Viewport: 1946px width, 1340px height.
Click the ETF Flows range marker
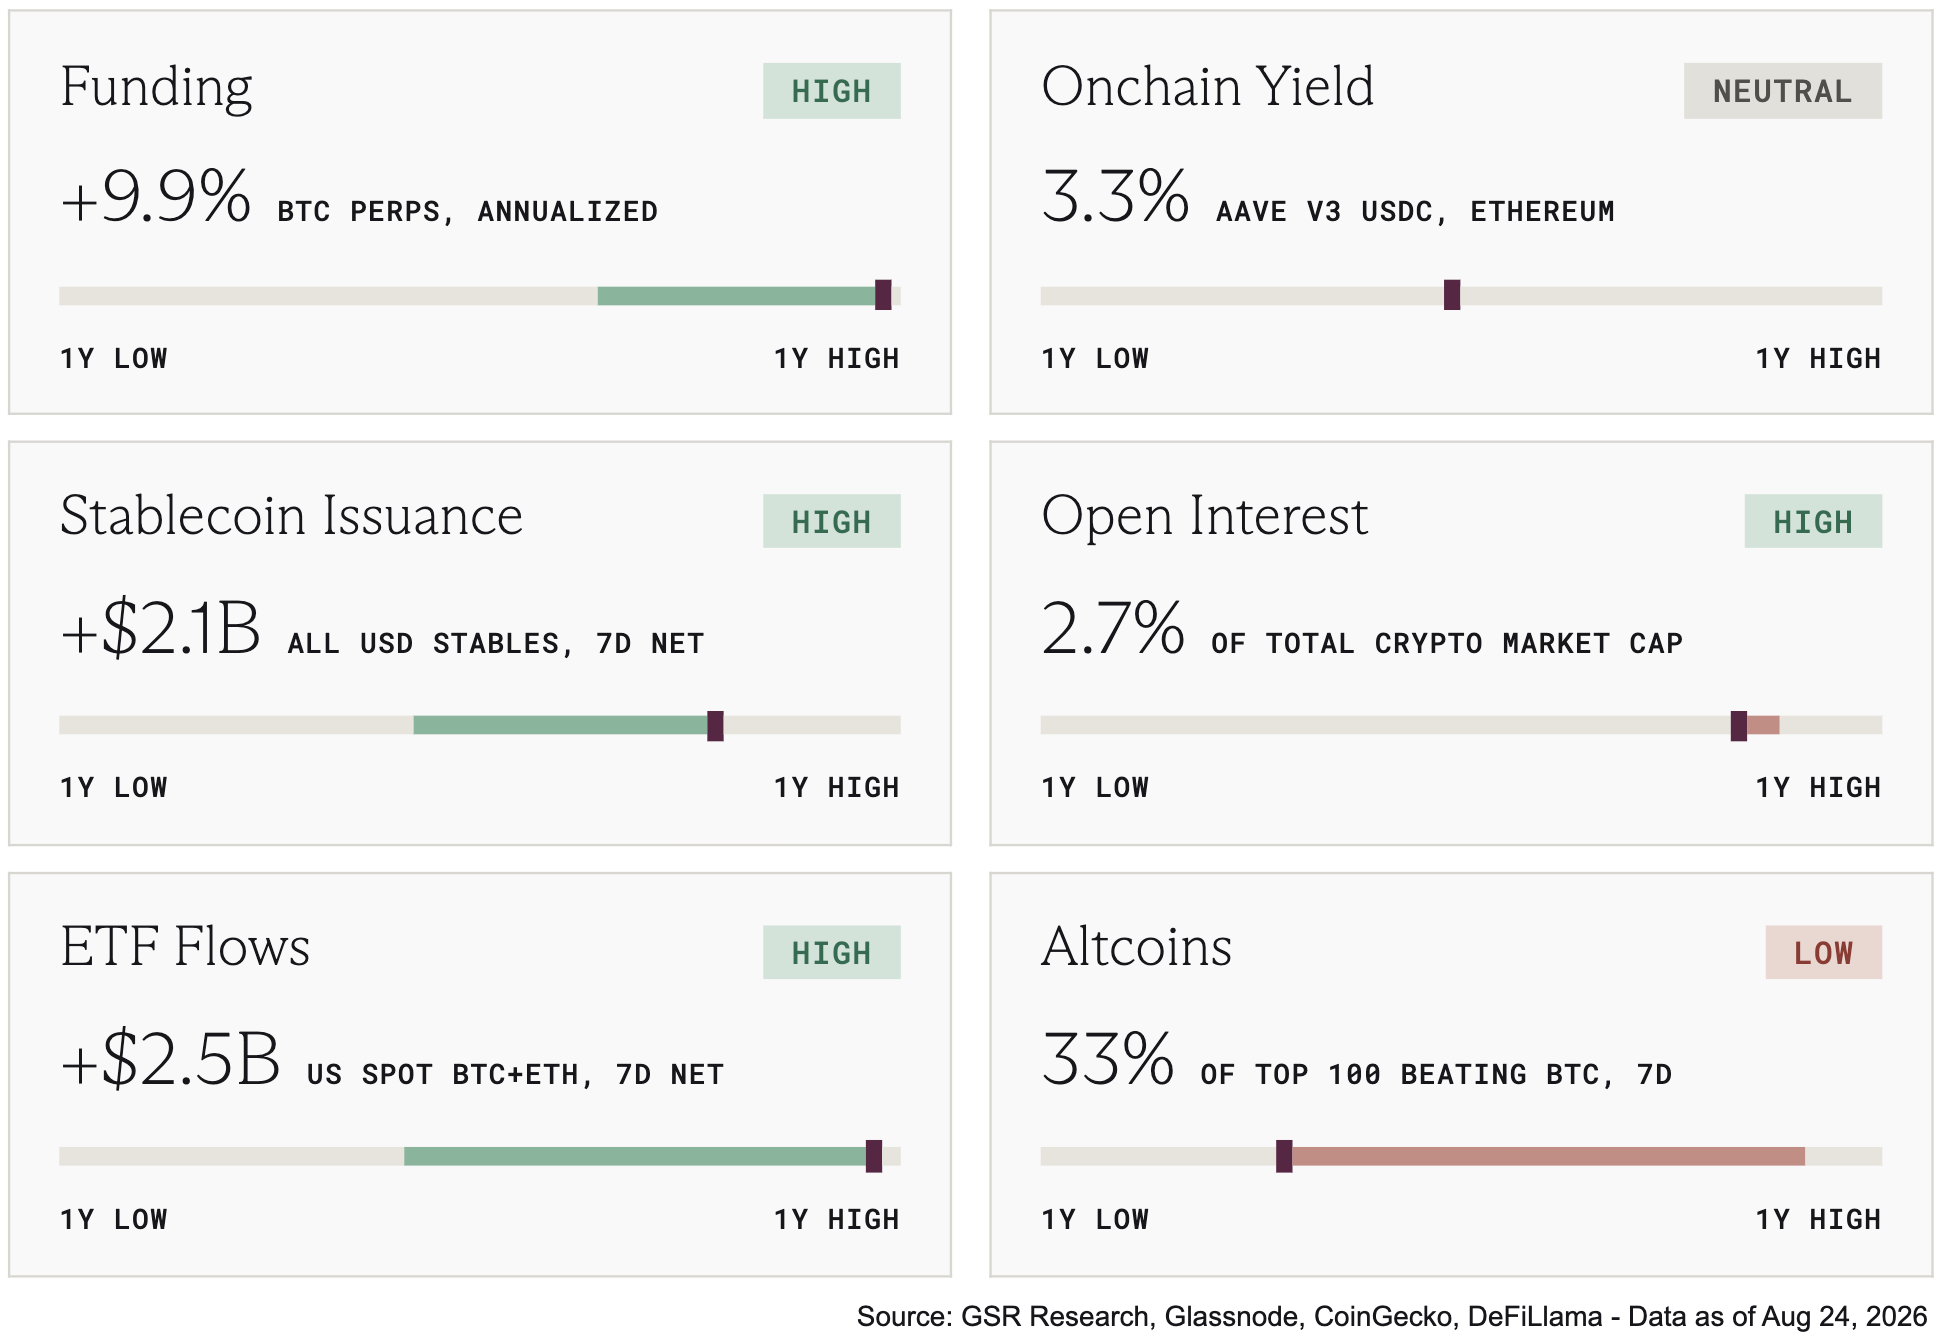pos(874,1156)
